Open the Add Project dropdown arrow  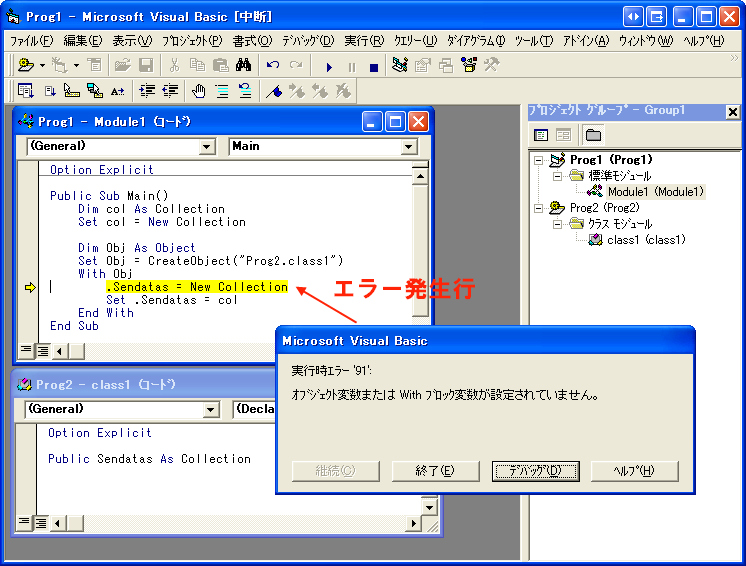click(x=42, y=65)
